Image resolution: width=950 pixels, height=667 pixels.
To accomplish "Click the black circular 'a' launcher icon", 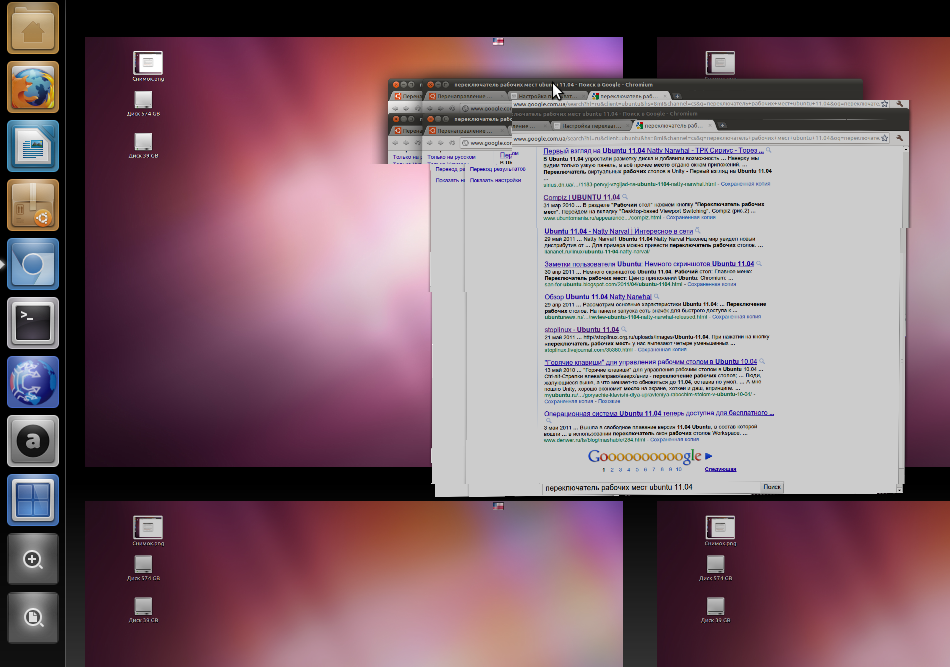I will 34,441.
